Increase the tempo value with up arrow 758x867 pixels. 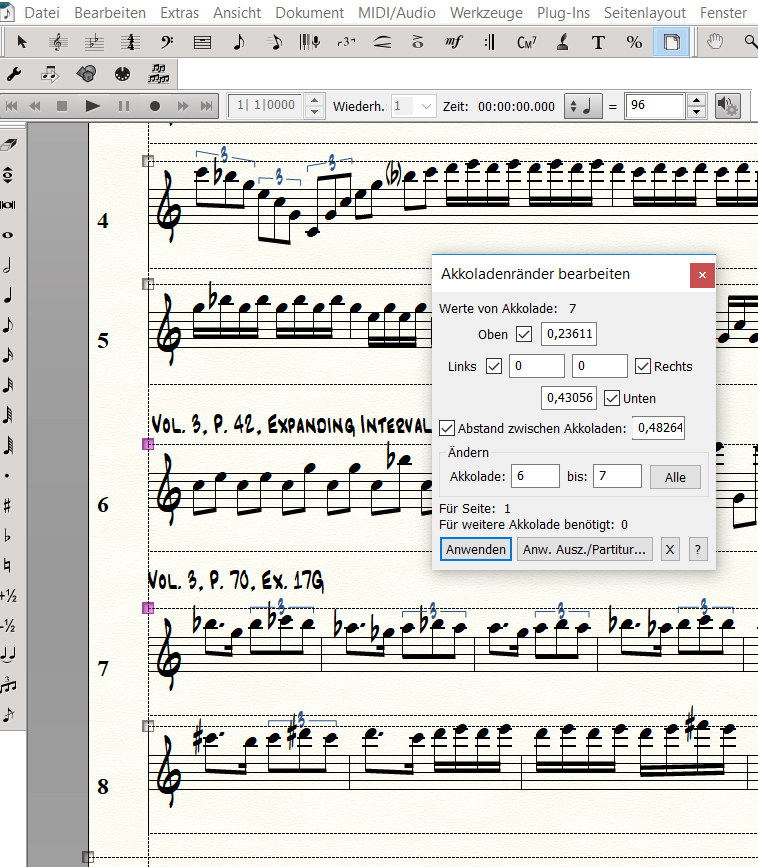[697, 100]
